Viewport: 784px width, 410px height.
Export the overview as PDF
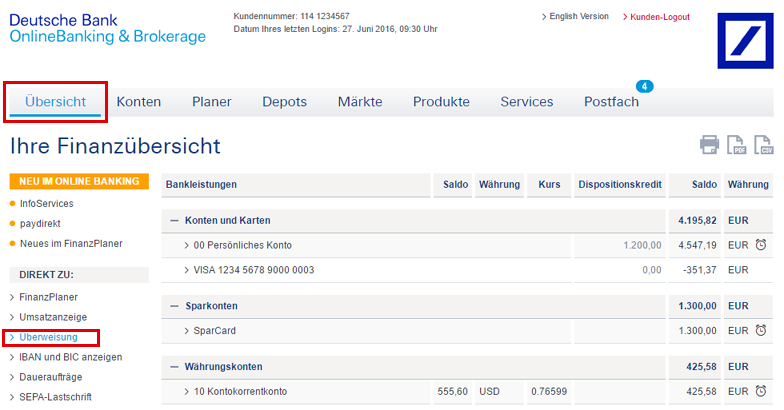737,145
